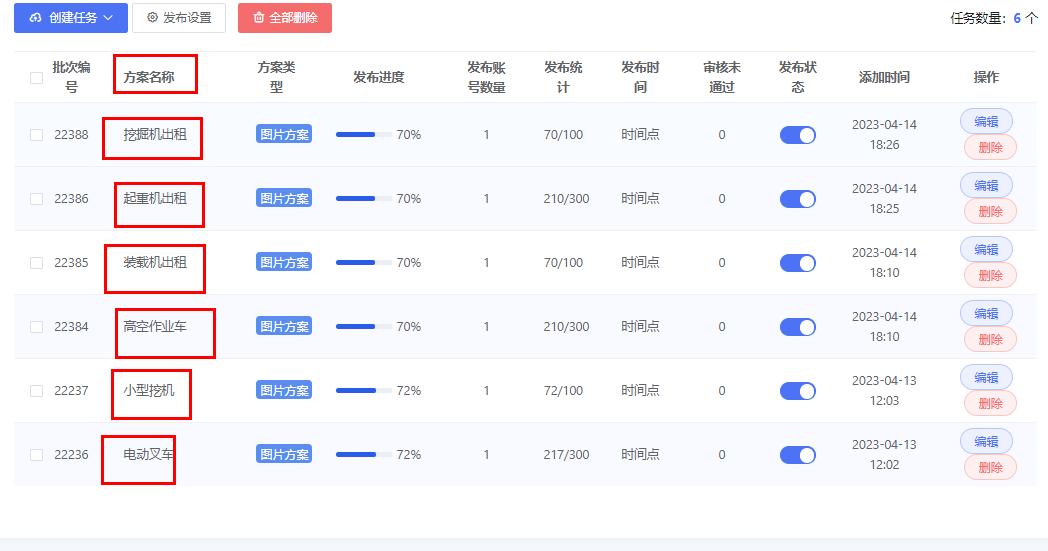The image size is (1048, 551).
Task: Turn off publish status for 装载机出租
Action: tap(797, 263)
